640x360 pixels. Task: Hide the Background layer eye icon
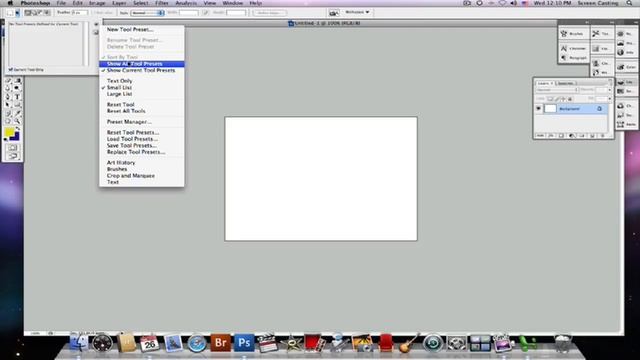click(x=538, y=108)
